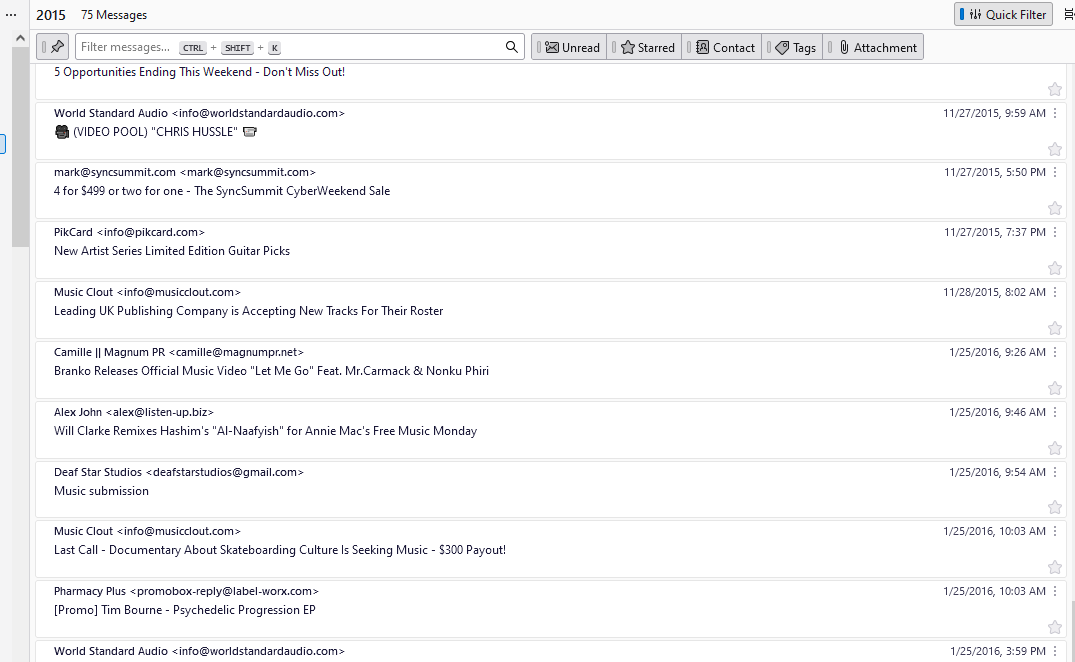Viewport: 1075px width, 662px height.
Task: Open more options for 11/28/2015 Music Clout message
Action: [1055, 292]
